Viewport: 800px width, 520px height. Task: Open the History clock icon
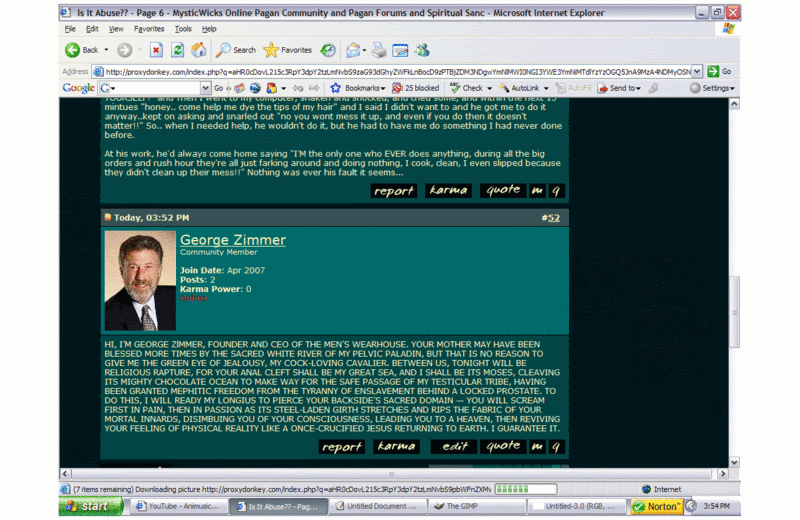click(328, 50)
